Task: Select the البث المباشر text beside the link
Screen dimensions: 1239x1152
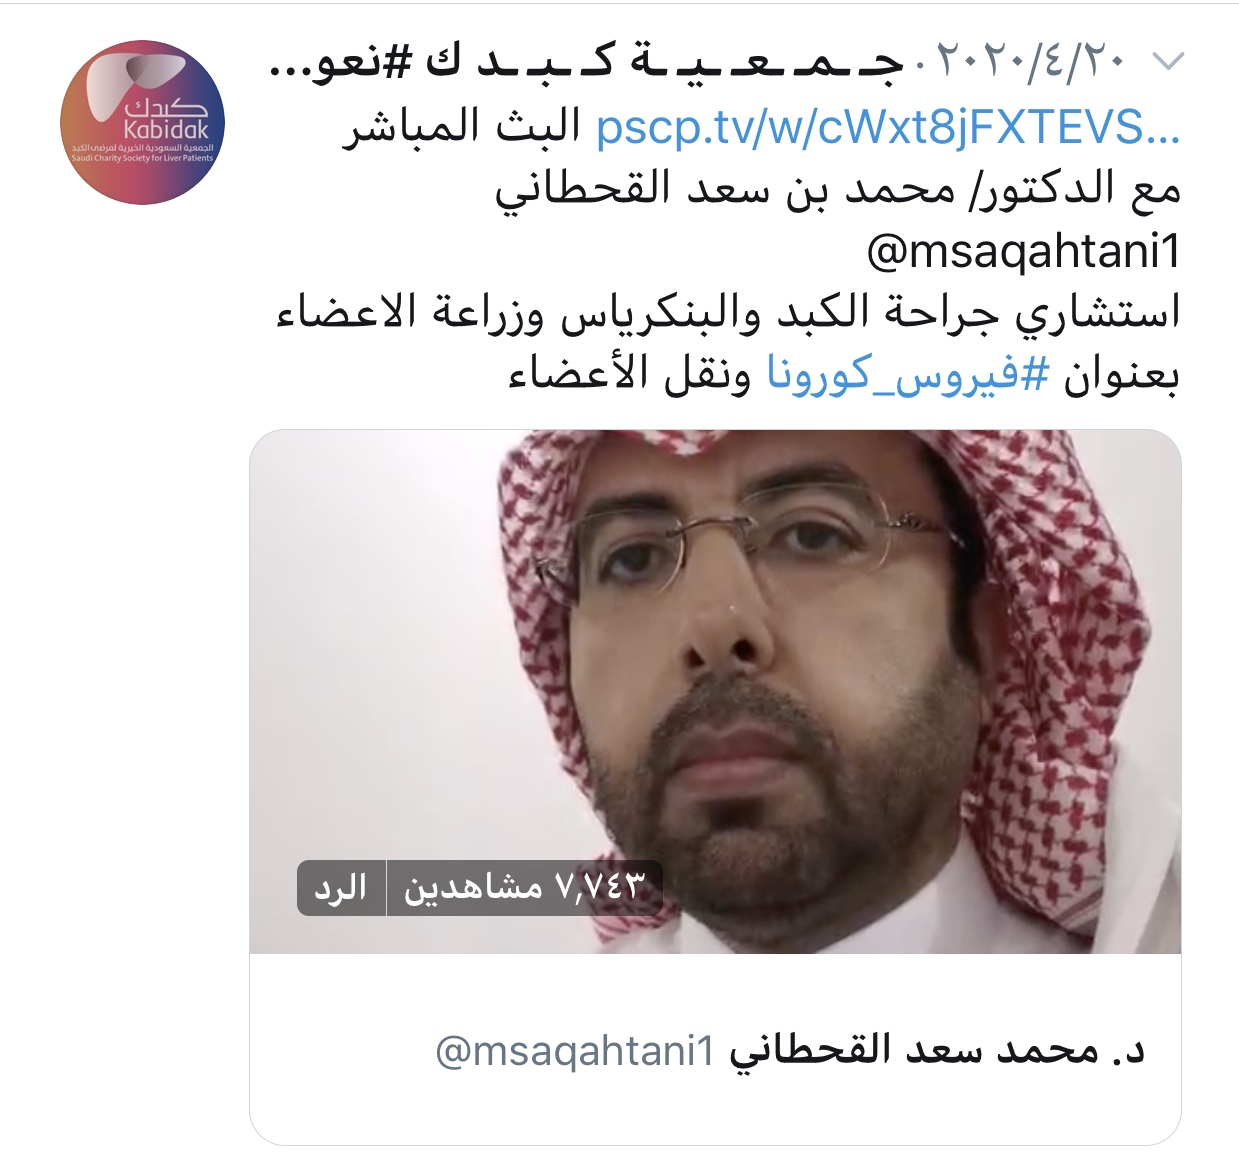Action: pos(461,128)
